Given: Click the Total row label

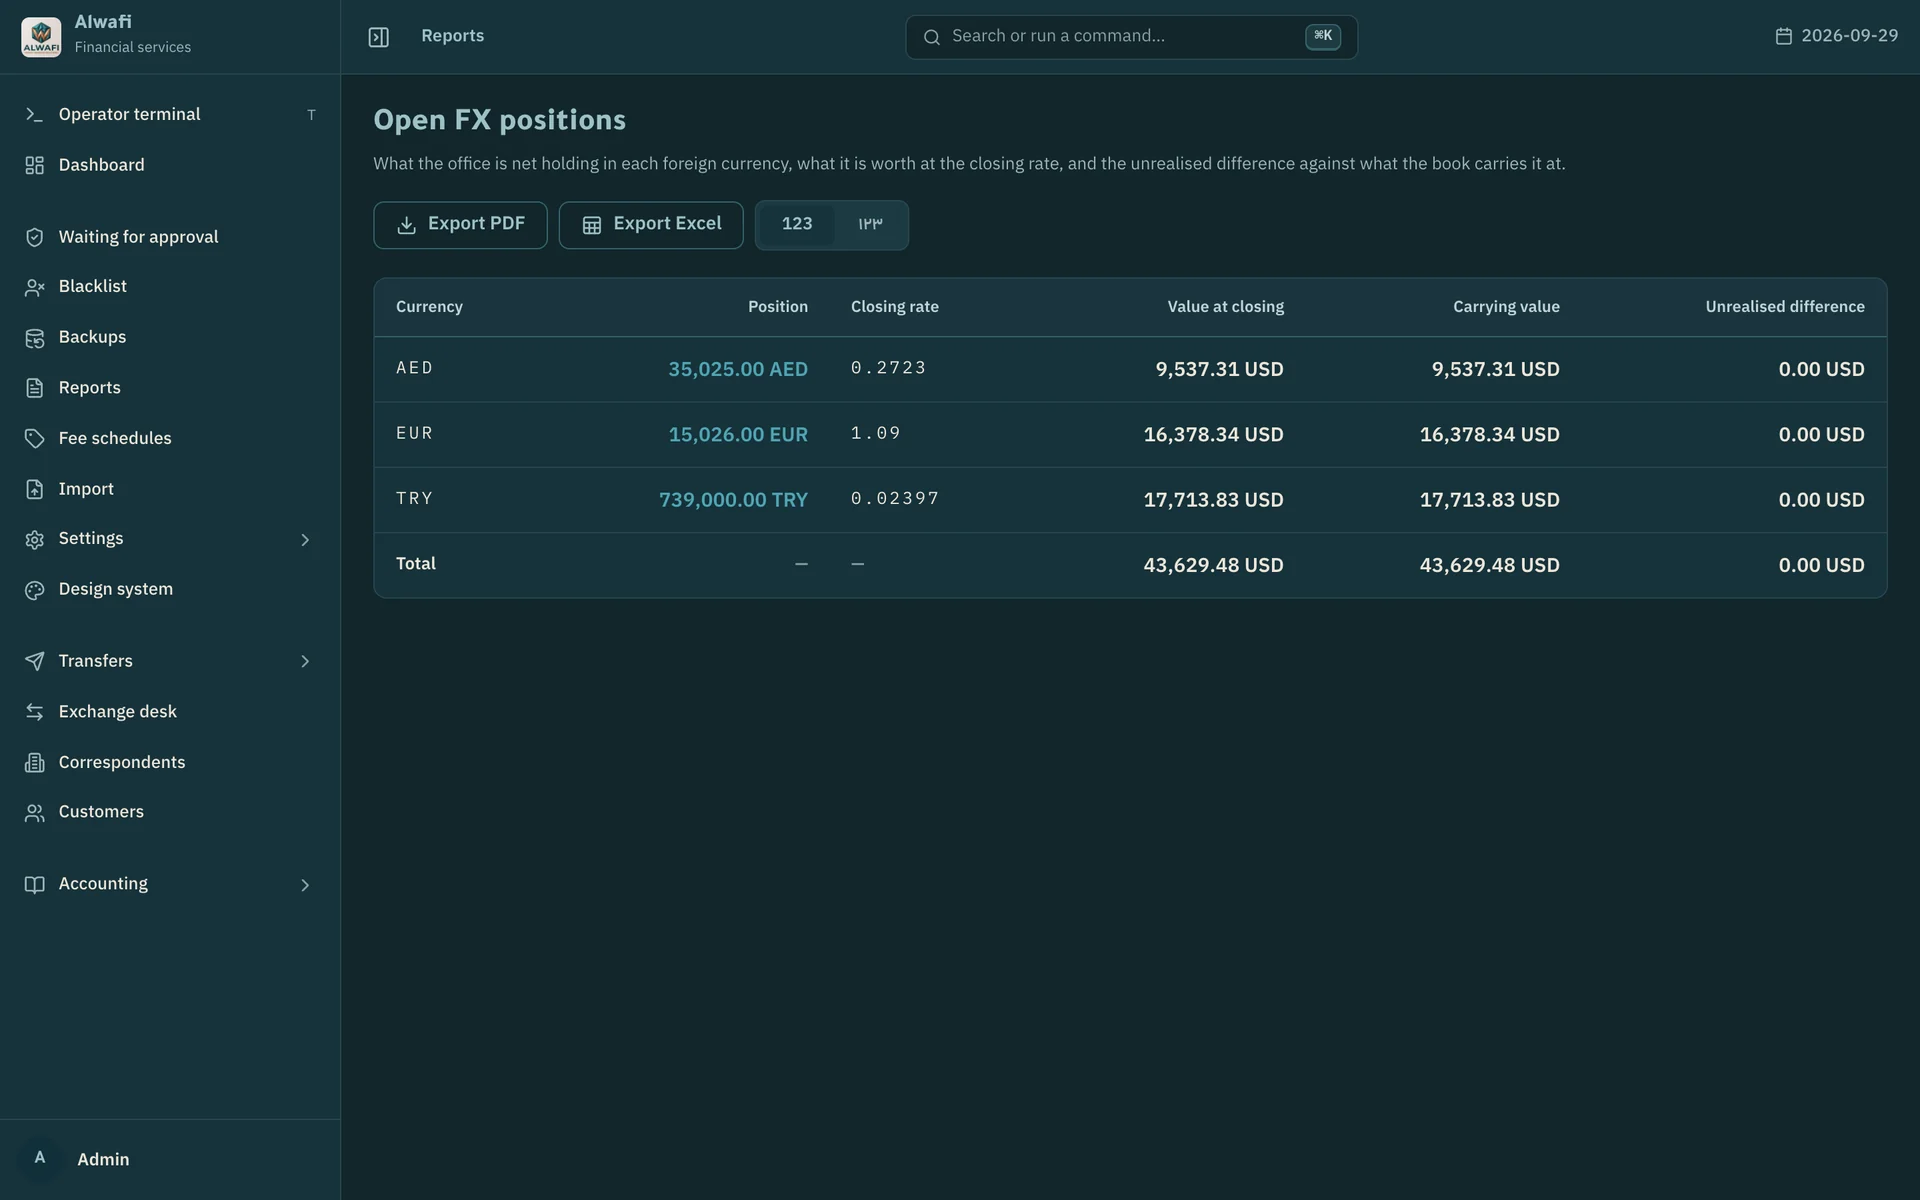Looking at the screenshot, I should coord(415,564).
